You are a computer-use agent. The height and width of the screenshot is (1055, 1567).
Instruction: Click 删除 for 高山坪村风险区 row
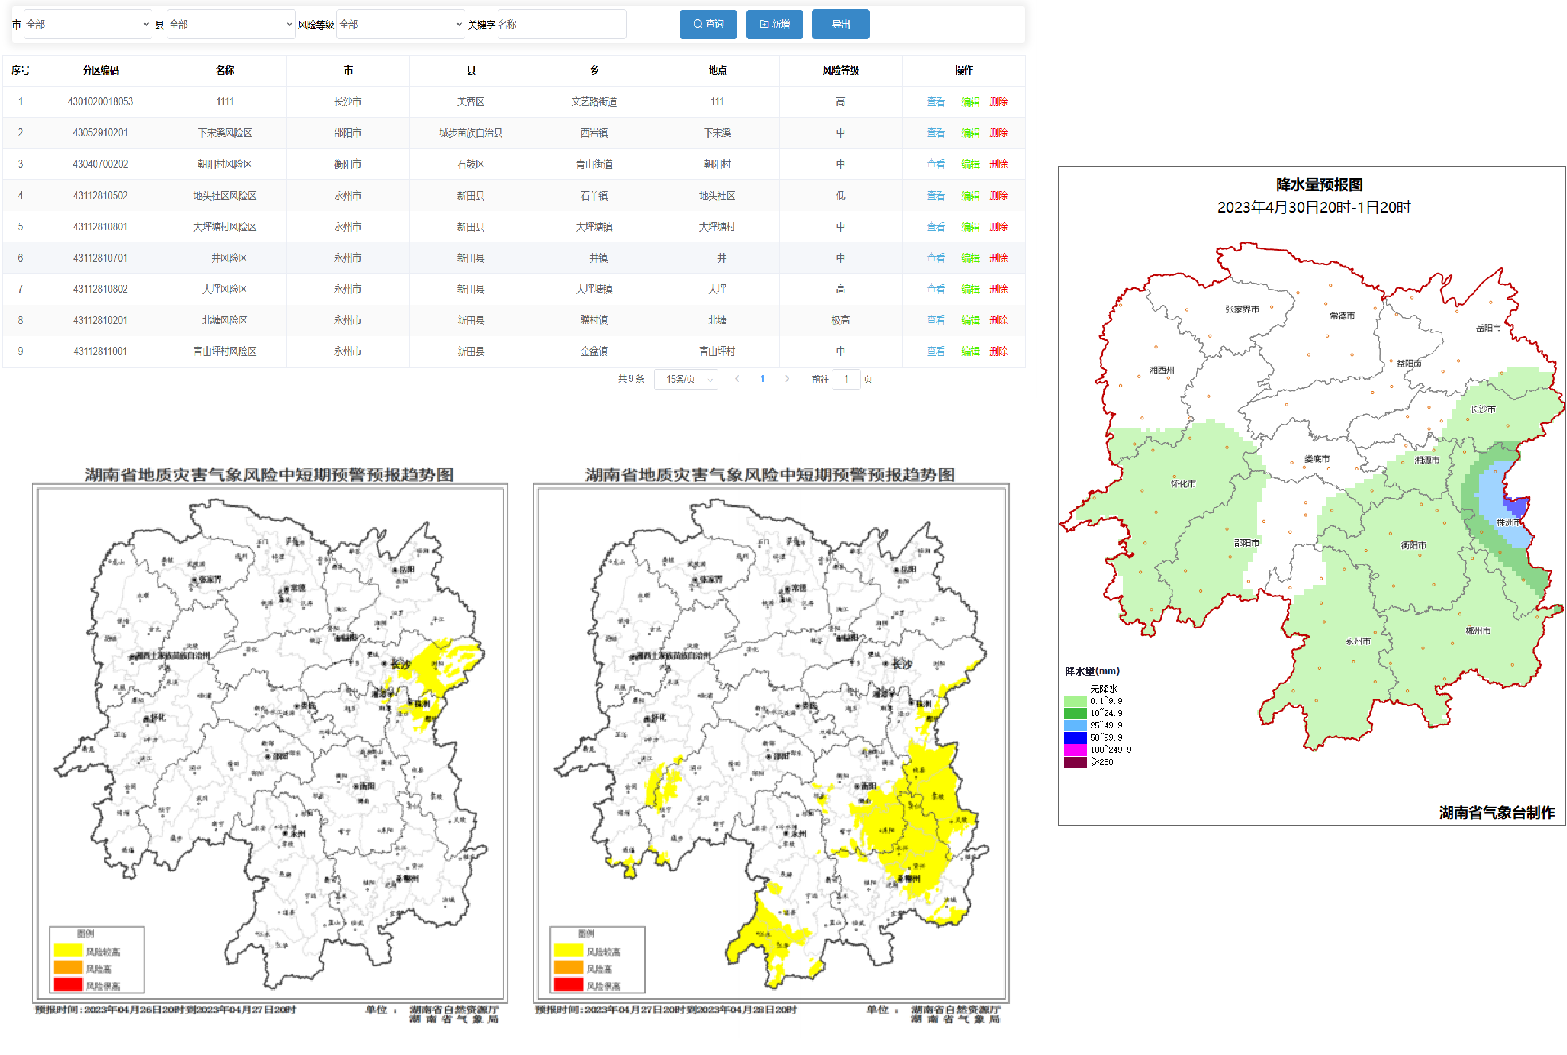[x=999, y=352]
